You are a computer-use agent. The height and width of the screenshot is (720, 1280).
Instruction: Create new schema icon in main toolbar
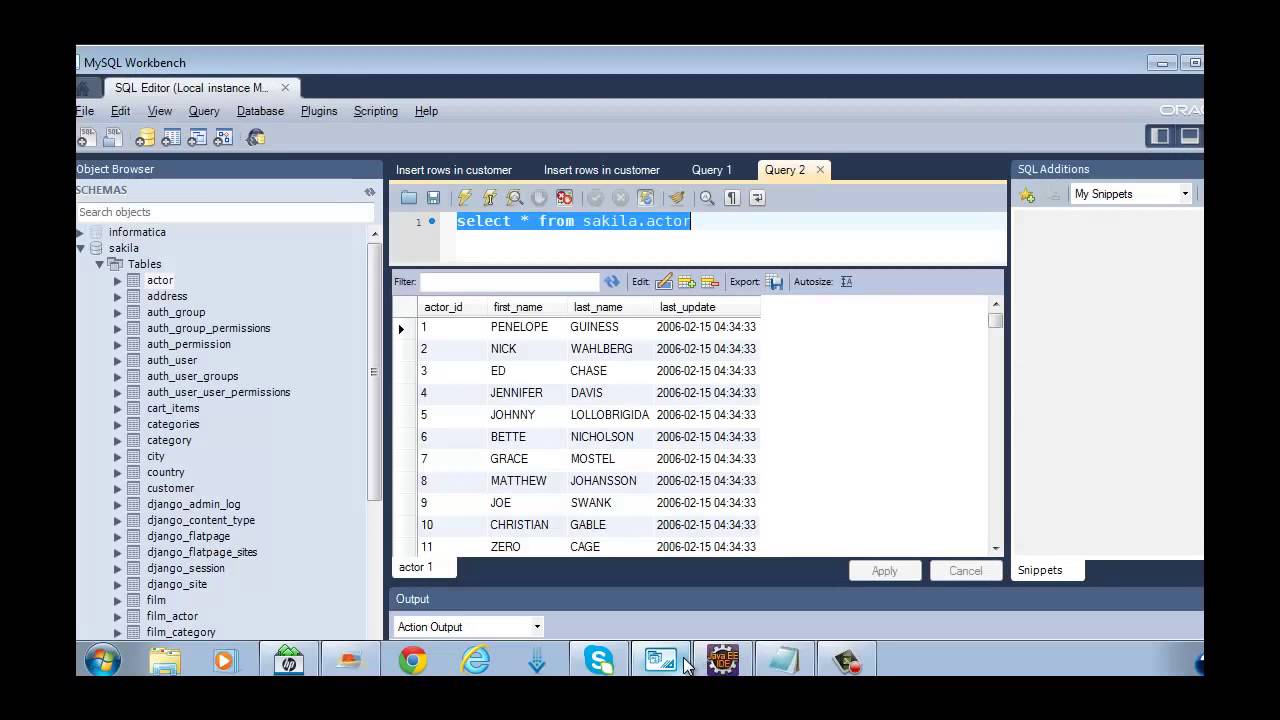point(146,137)
